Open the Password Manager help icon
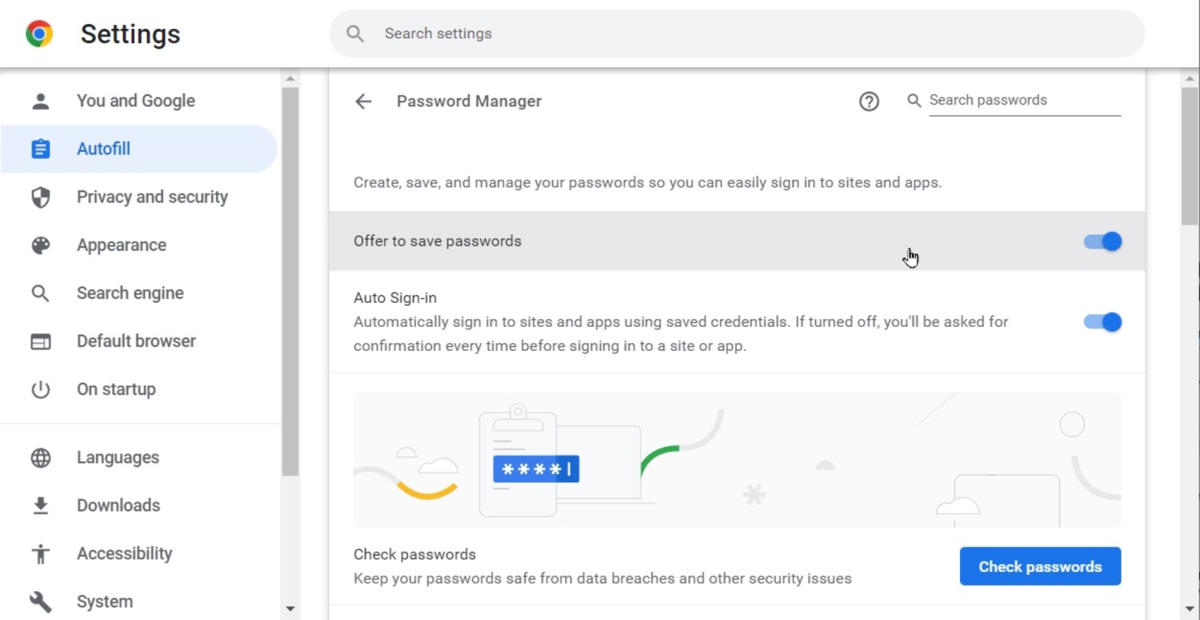1200x620 pixels. click(869, 101)
